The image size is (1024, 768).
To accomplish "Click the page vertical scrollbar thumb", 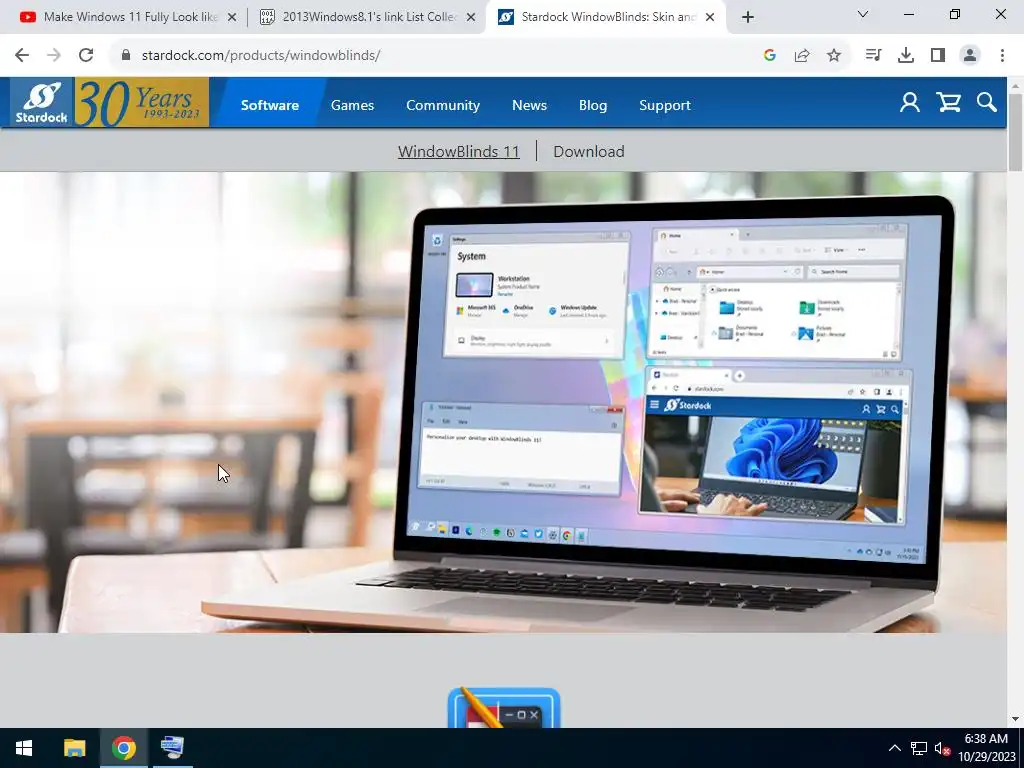I will [x=1016, y=133].
